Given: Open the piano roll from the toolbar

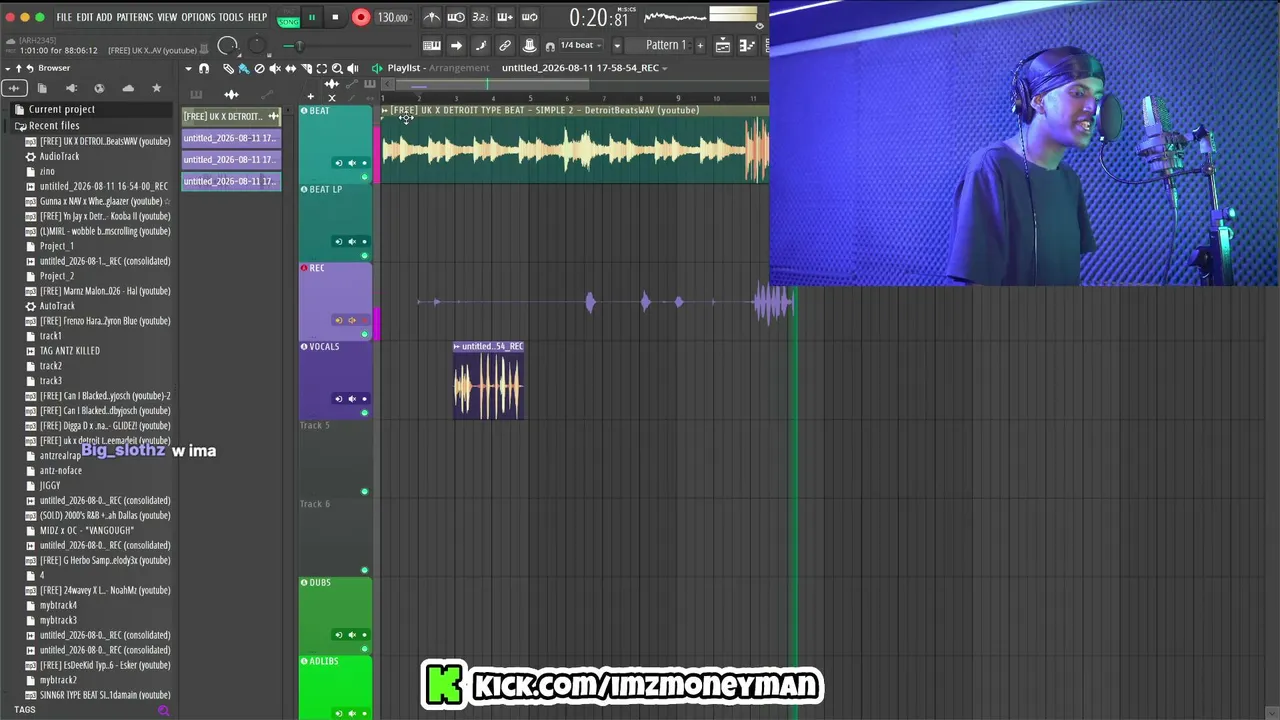Looking at the screenshot, I should coord(432,45).
